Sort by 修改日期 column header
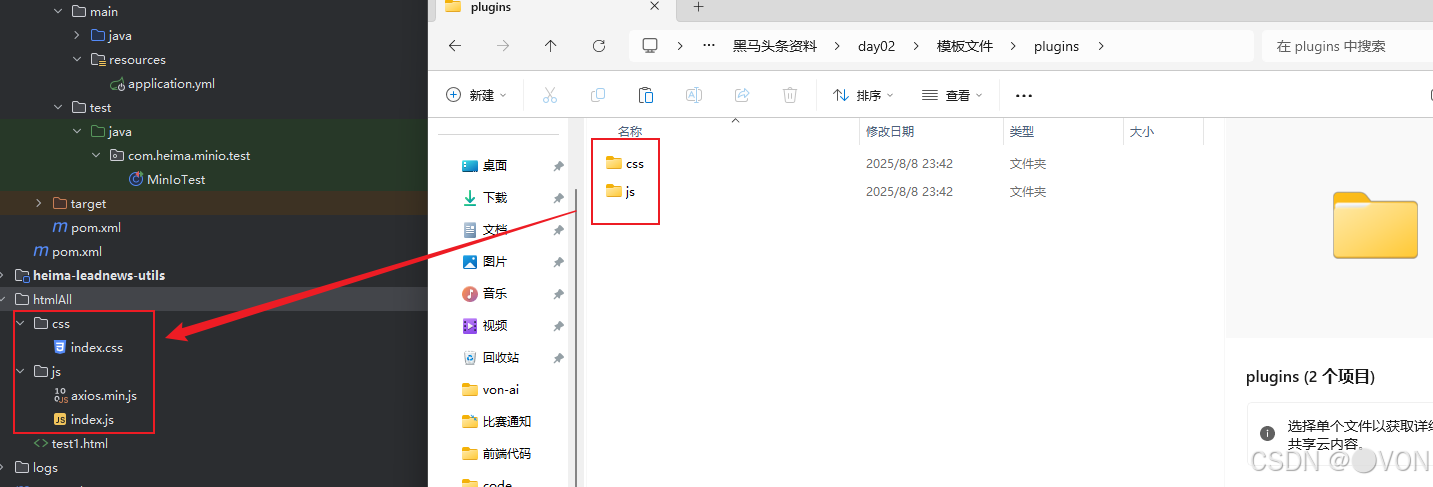The width and height of the screenshot is (1433, 487). click(x=890, y=131)
